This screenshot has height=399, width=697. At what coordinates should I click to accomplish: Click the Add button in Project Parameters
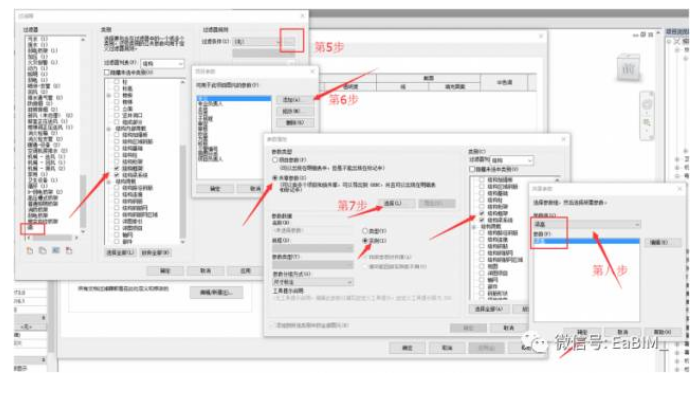click(292, 100)
